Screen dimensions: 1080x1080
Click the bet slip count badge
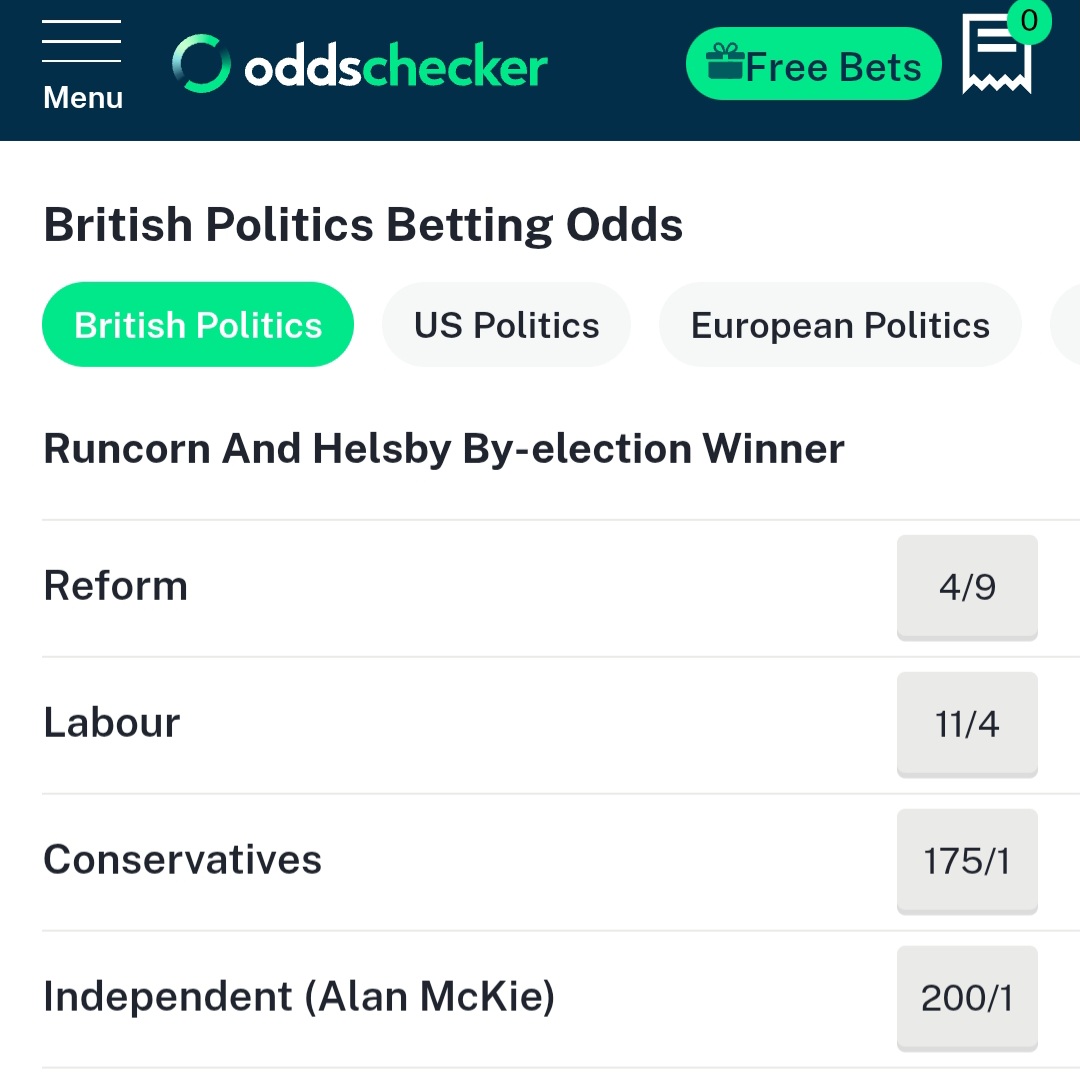pyautogui.click(x=1029, y=21)
